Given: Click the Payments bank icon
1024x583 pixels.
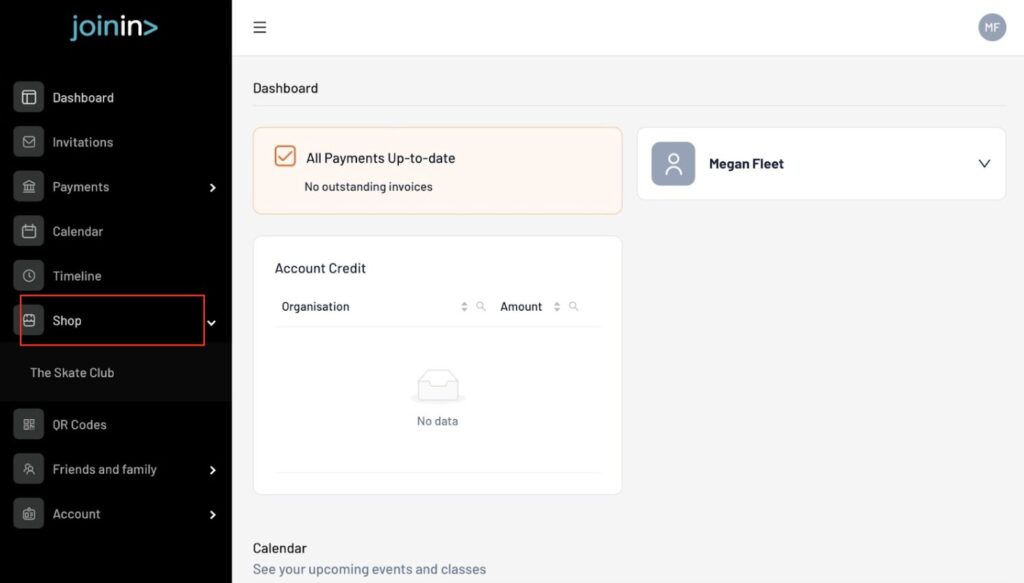Looking at the screenshot, I should point(29,187).
